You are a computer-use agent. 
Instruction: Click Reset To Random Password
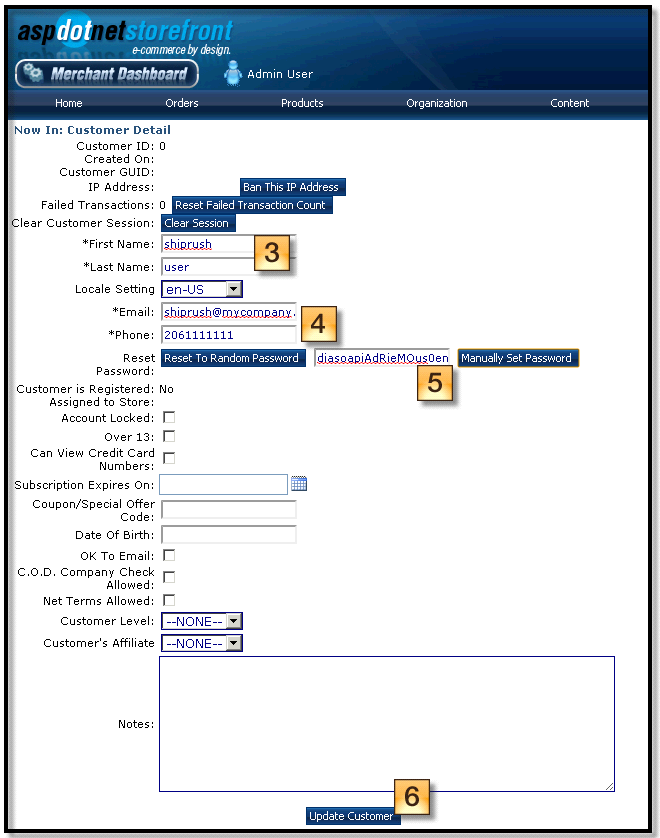coord(233,358)
